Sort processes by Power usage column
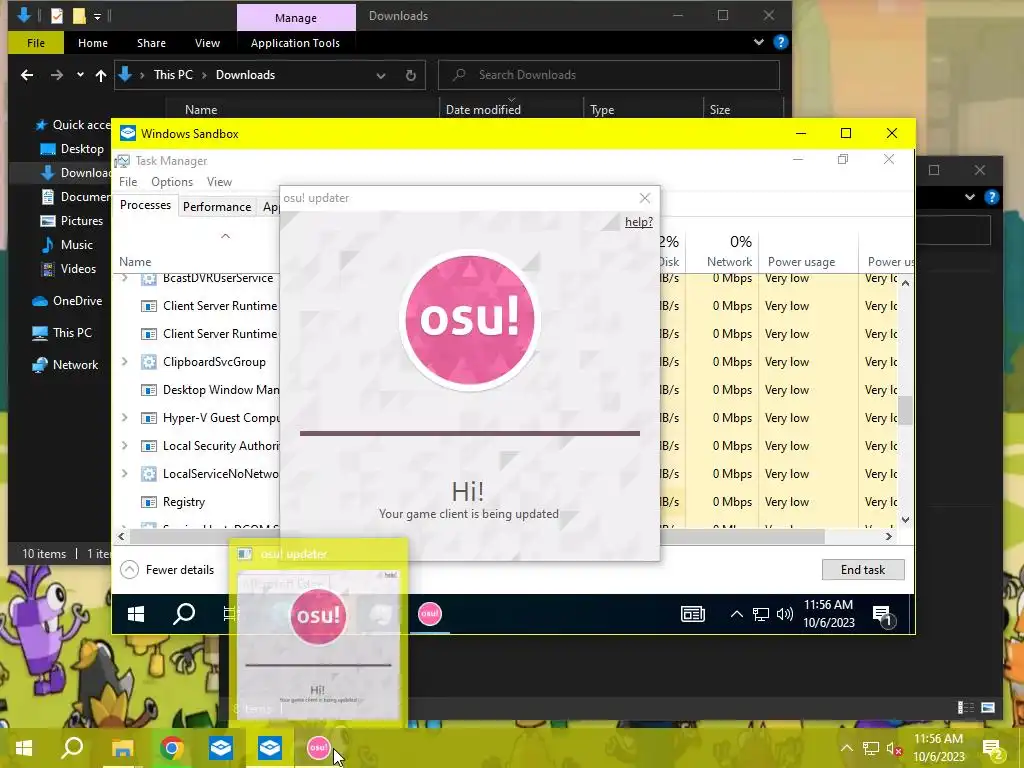 (x=808, y=252)
